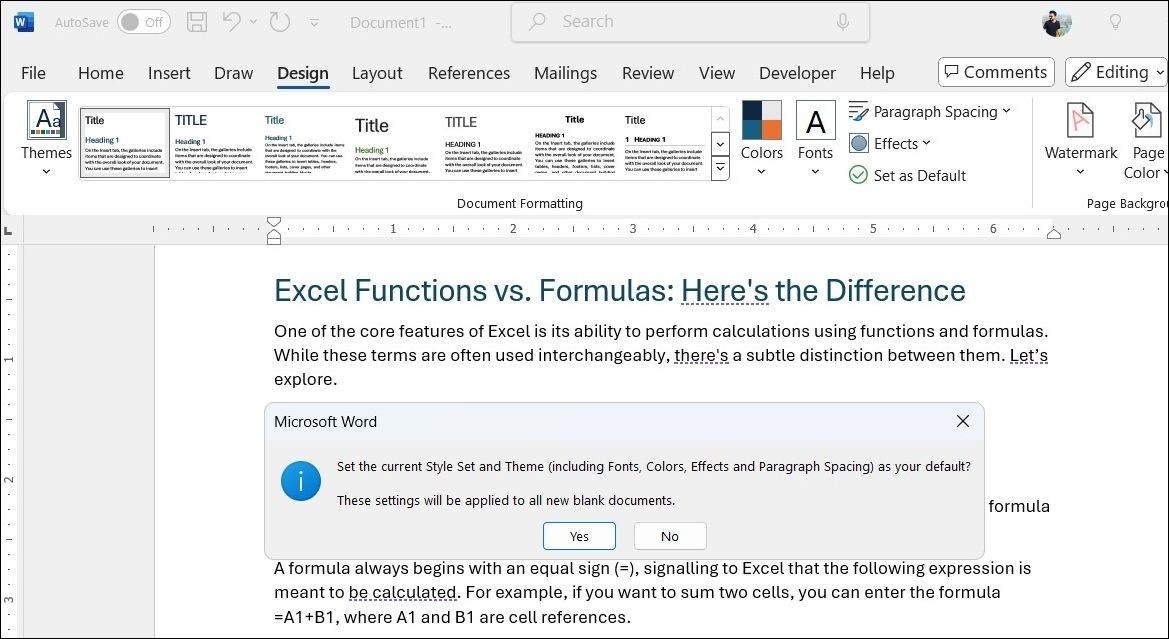
Task: Open the Fonts theme menu
Action: pyautogui.click(x=816, y=140)
